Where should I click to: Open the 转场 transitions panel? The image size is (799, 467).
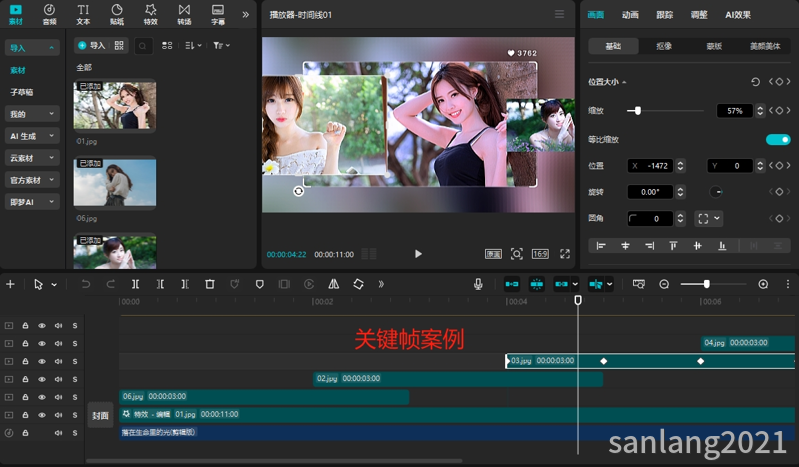pyautogui.click(x=184, y=14)
